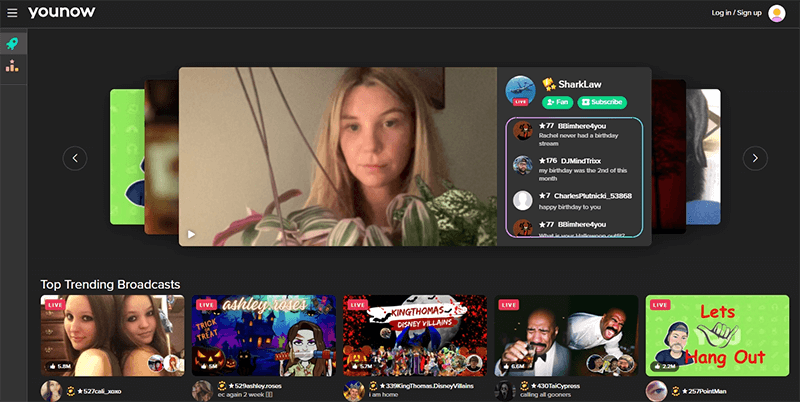
Task: Open 527cali_xoxo broadcast thumbnail
Action: coord(113,335)
